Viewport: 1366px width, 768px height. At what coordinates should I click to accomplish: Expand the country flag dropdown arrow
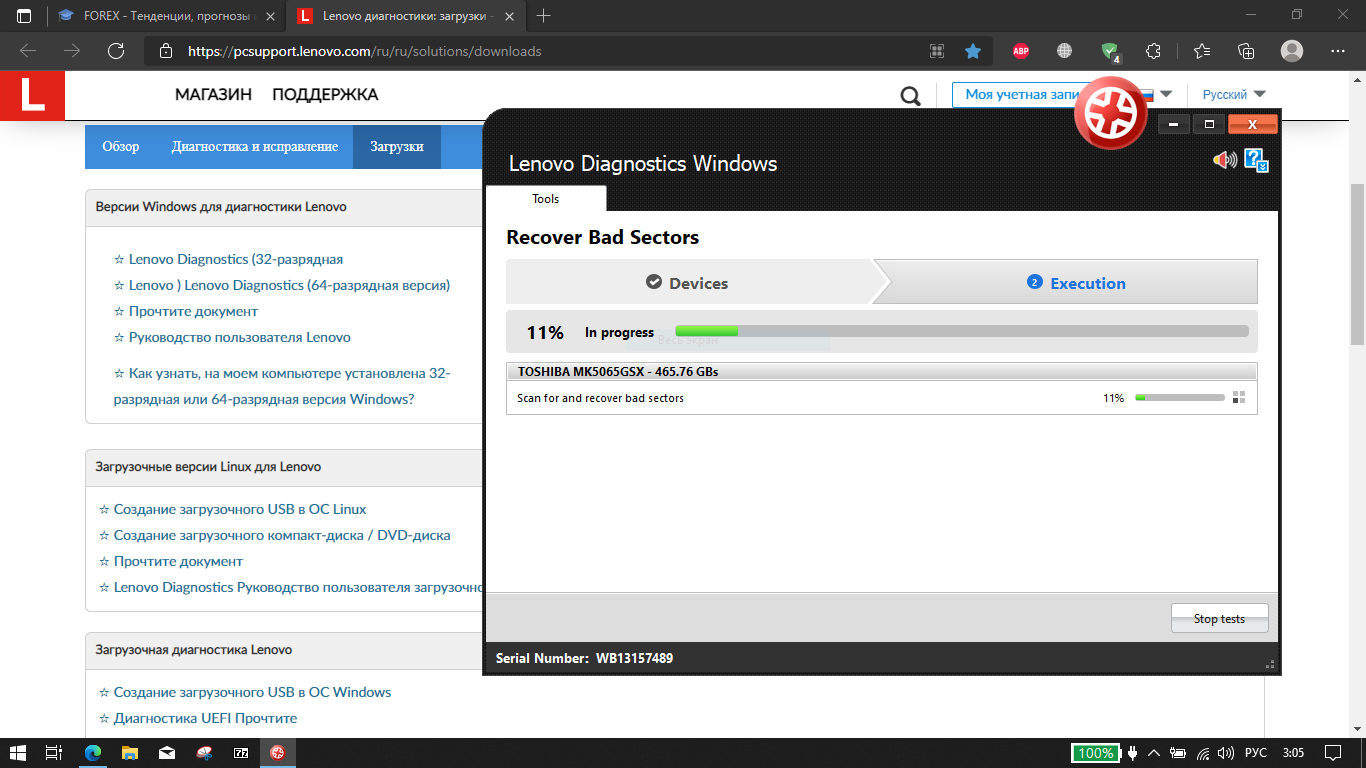(1166, 94)
